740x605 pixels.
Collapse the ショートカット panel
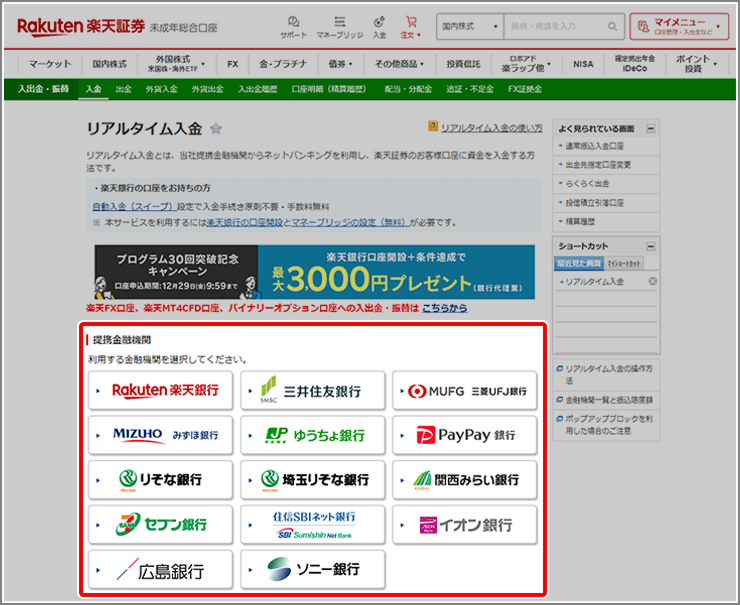[x=650, y=246]
